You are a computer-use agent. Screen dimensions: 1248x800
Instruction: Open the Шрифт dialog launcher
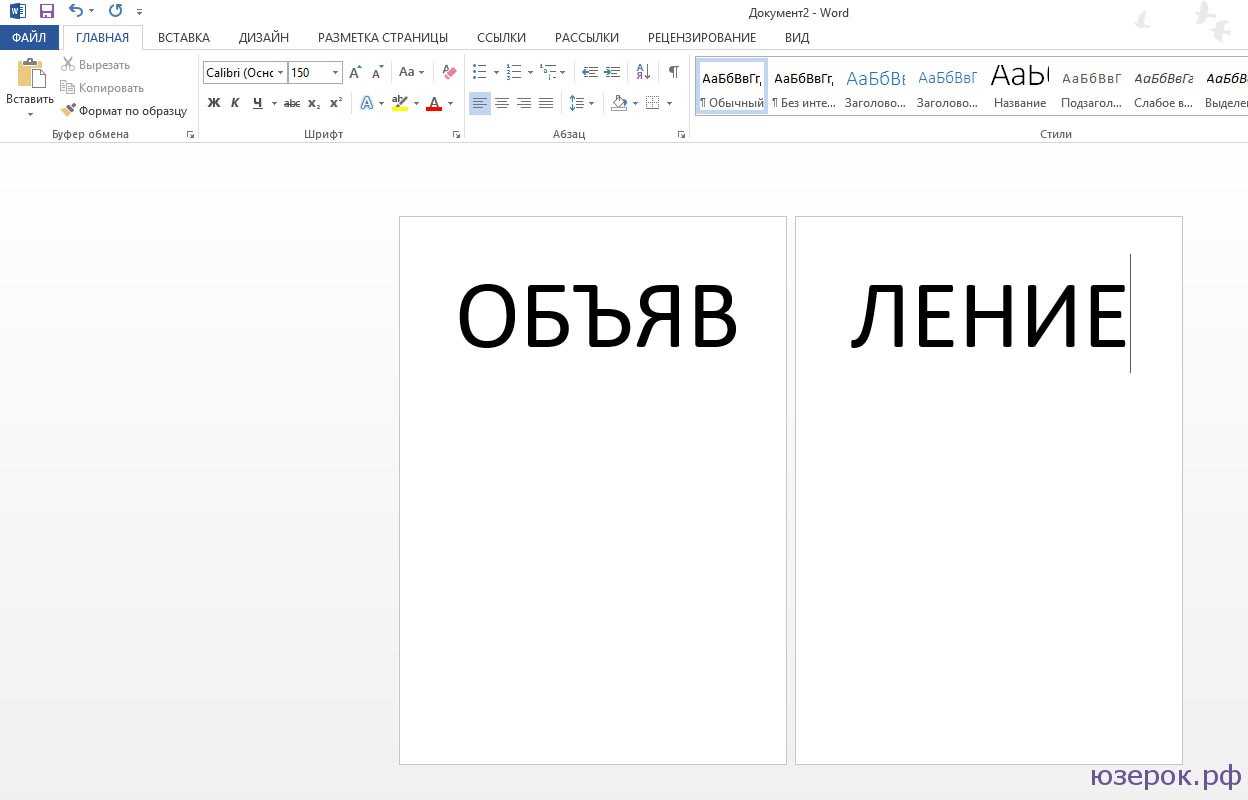456,134
